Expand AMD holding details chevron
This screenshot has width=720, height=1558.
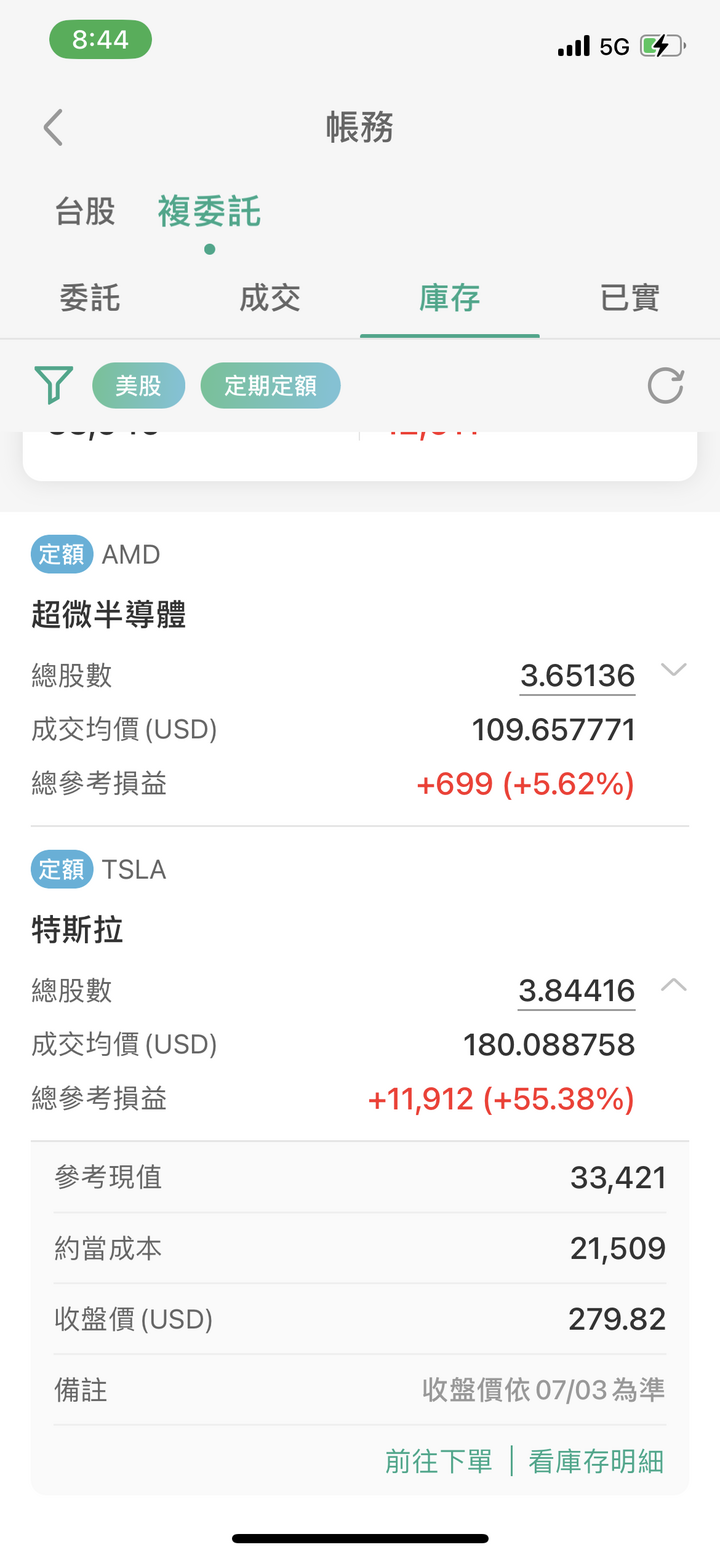[x=674, y=670]
